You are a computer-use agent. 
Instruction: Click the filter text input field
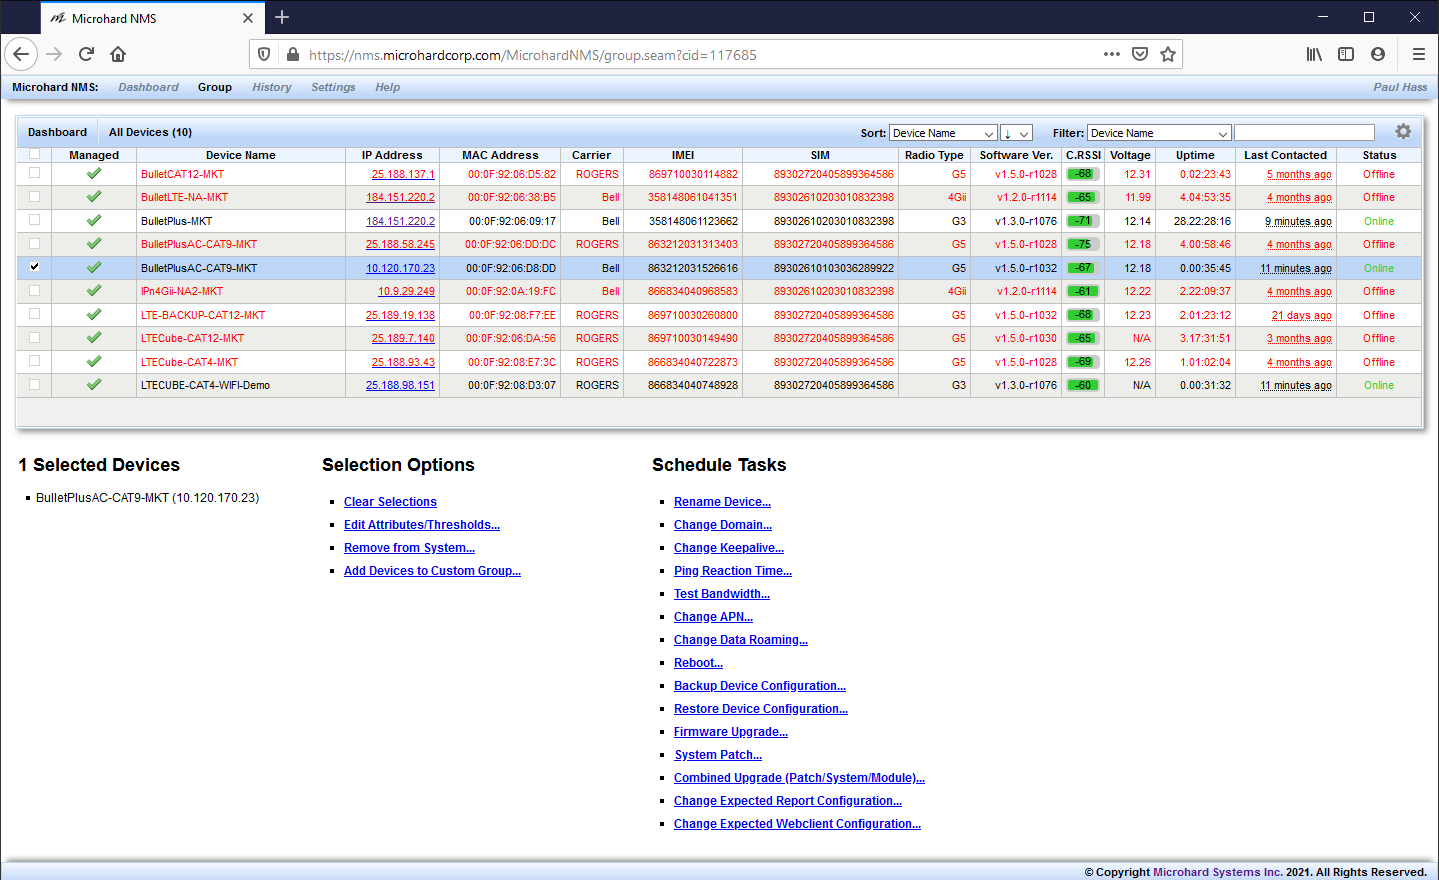[1304, 133]
